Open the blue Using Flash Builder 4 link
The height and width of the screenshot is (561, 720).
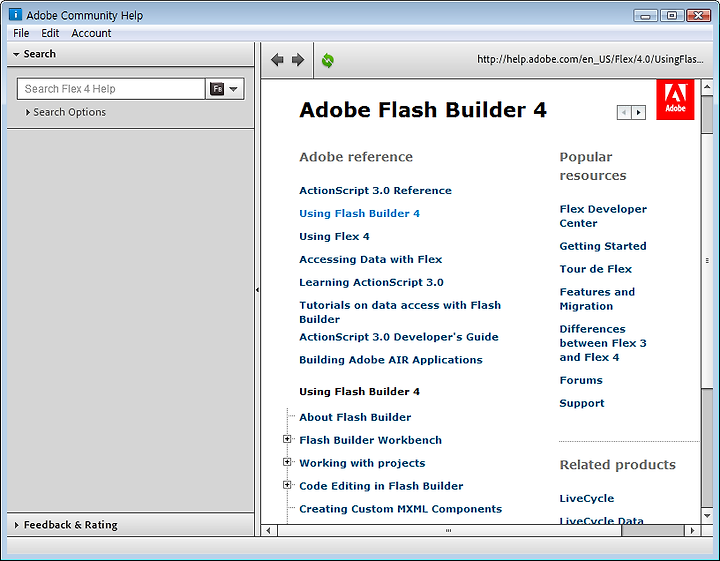[359, 213]
